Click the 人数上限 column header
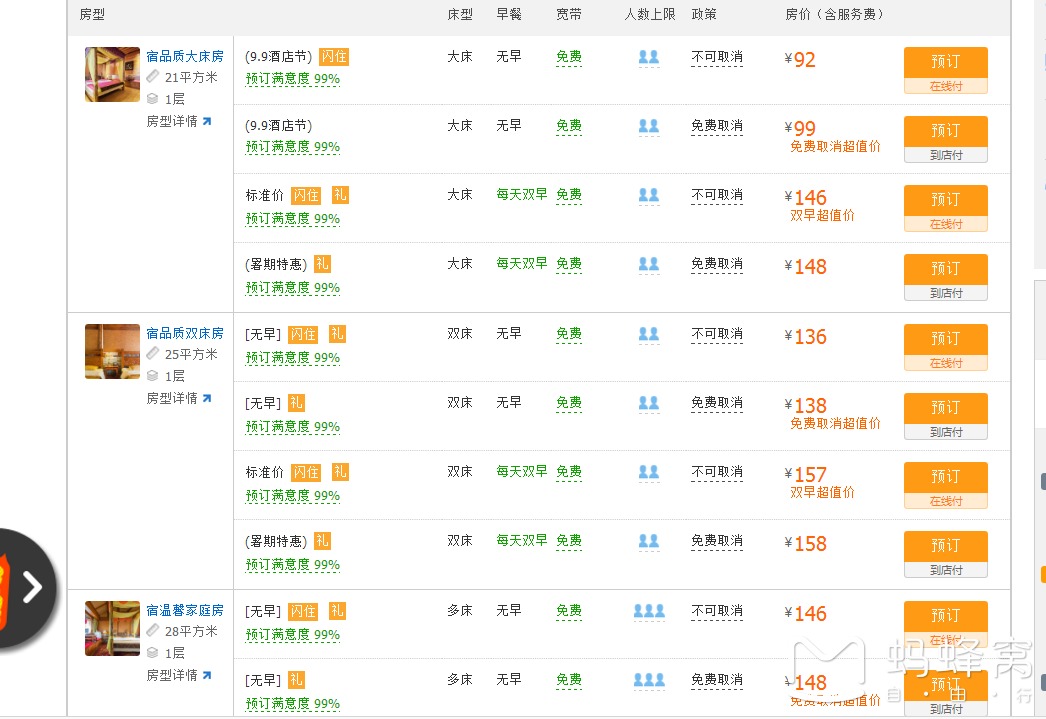1046x719 pixels. (650, 14)
